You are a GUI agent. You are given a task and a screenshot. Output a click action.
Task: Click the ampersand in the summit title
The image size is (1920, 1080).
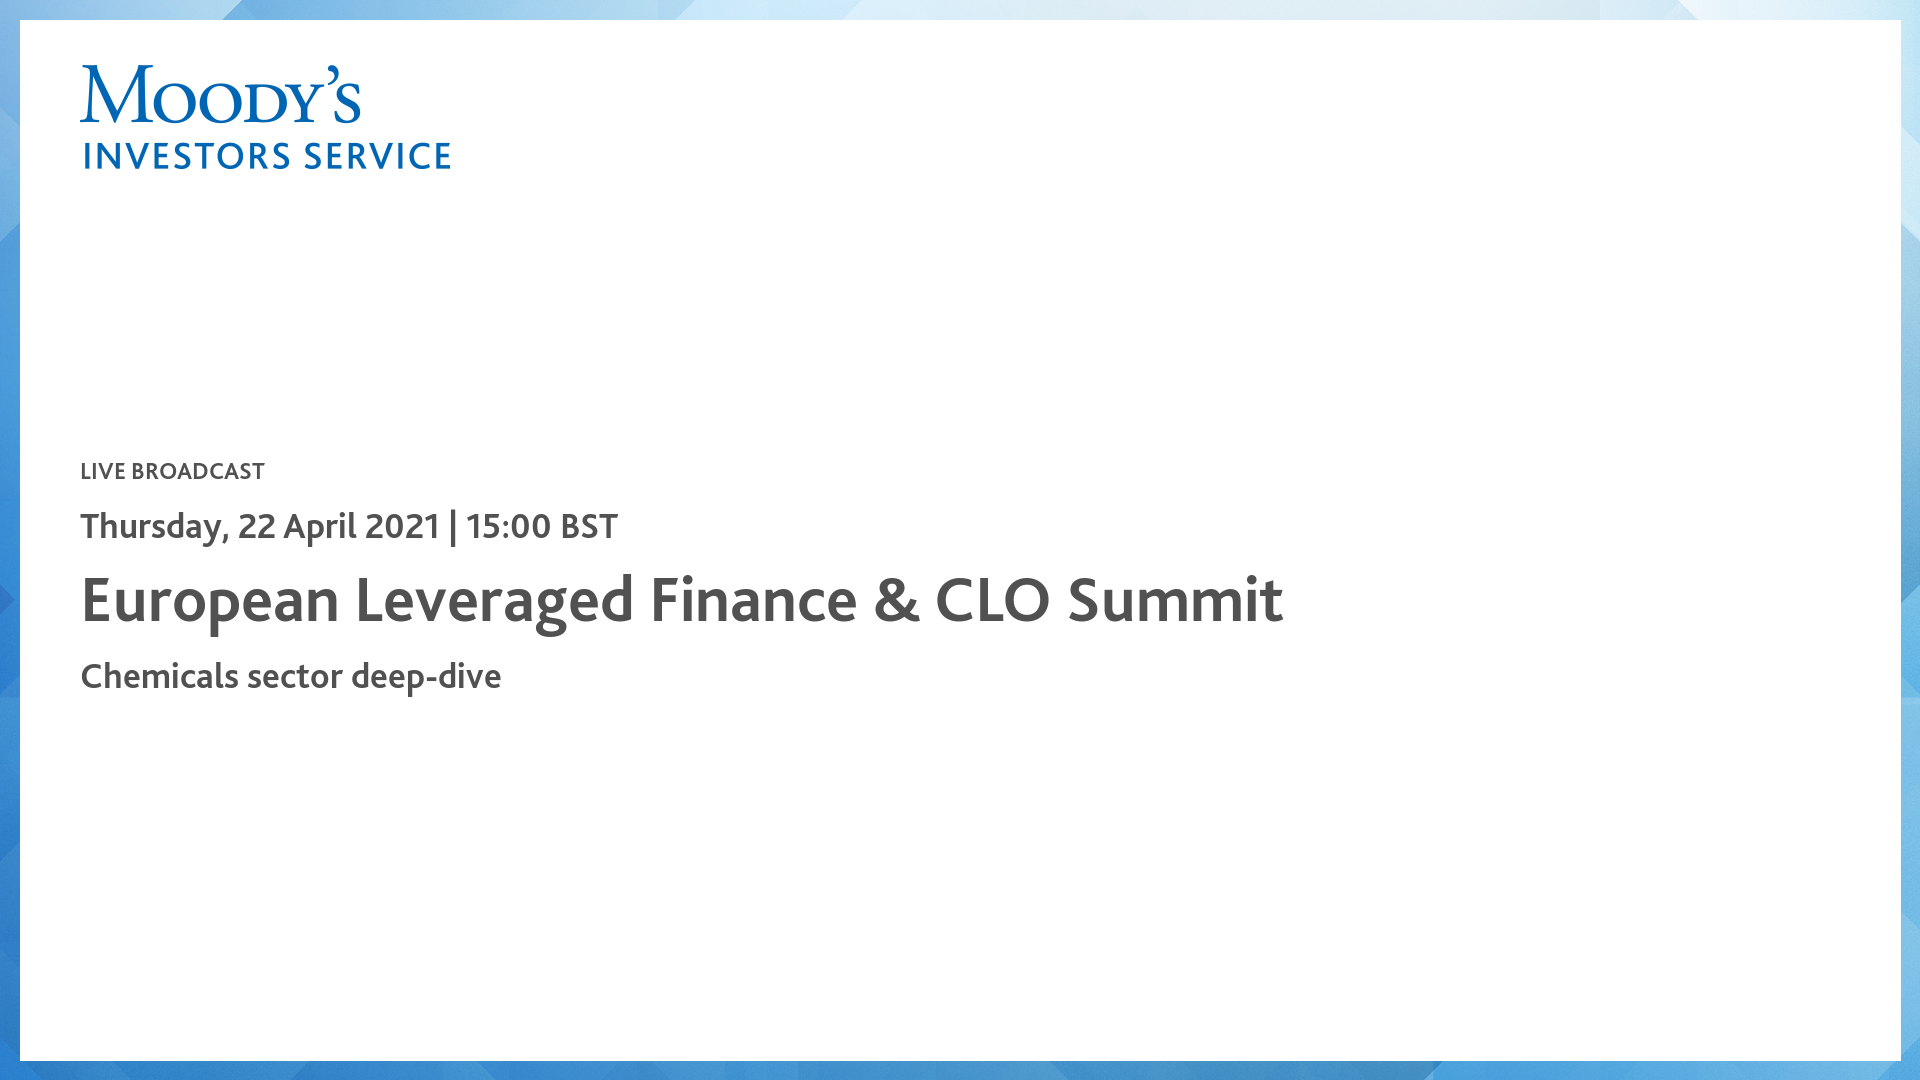click(896, 601)
